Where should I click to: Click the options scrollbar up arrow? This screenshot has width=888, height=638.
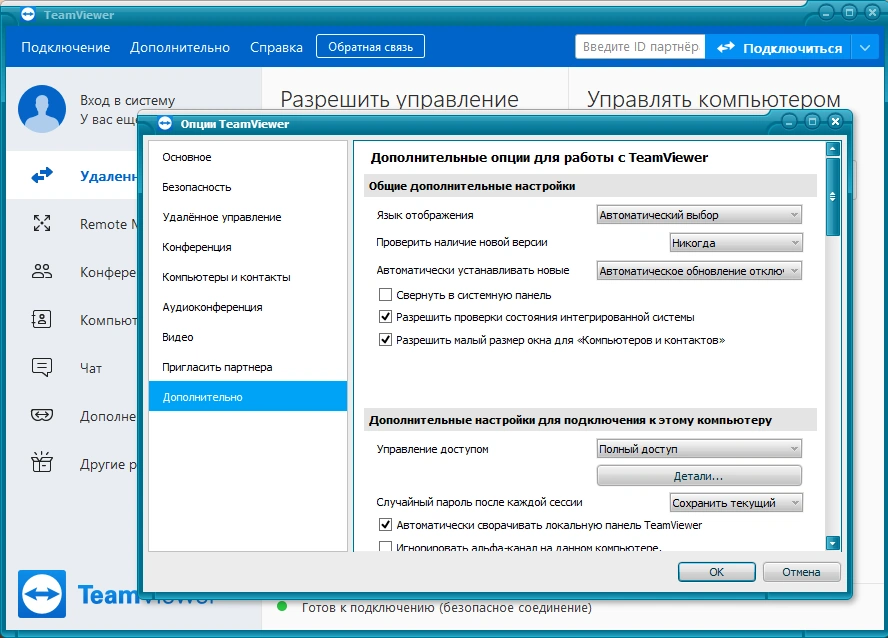point(832,149)
